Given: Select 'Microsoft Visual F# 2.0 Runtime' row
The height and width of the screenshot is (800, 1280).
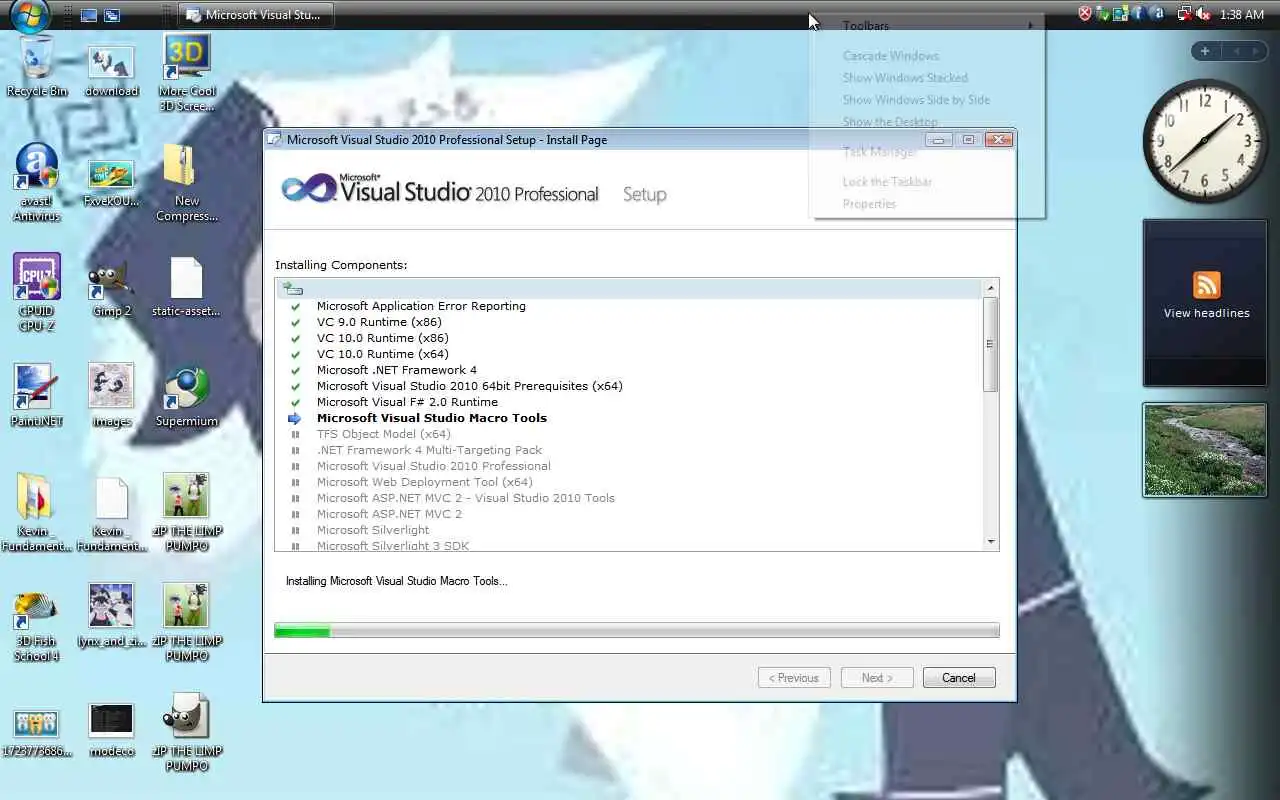Looking at the screenshot, I should point(407,402).
